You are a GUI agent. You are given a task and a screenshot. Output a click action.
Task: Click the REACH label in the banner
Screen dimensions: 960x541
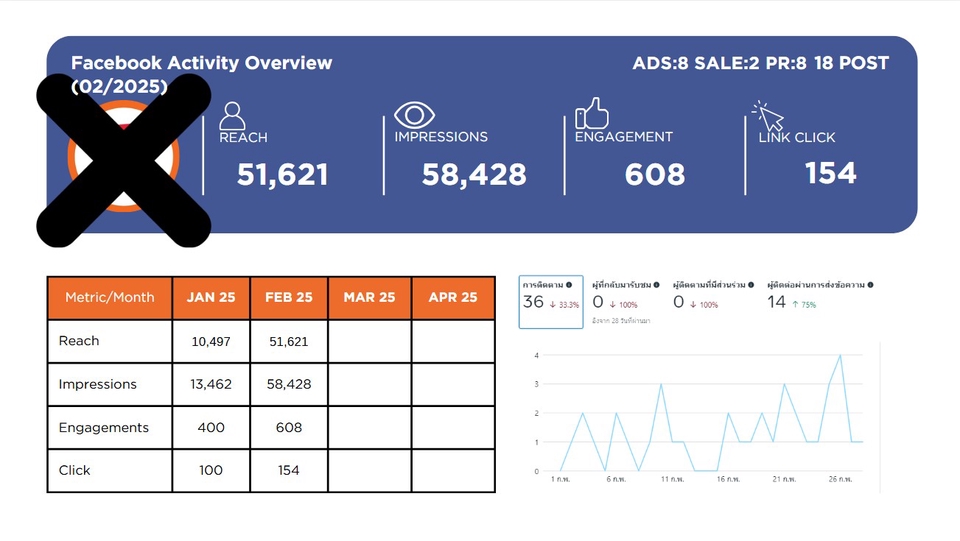click(243, 137)
